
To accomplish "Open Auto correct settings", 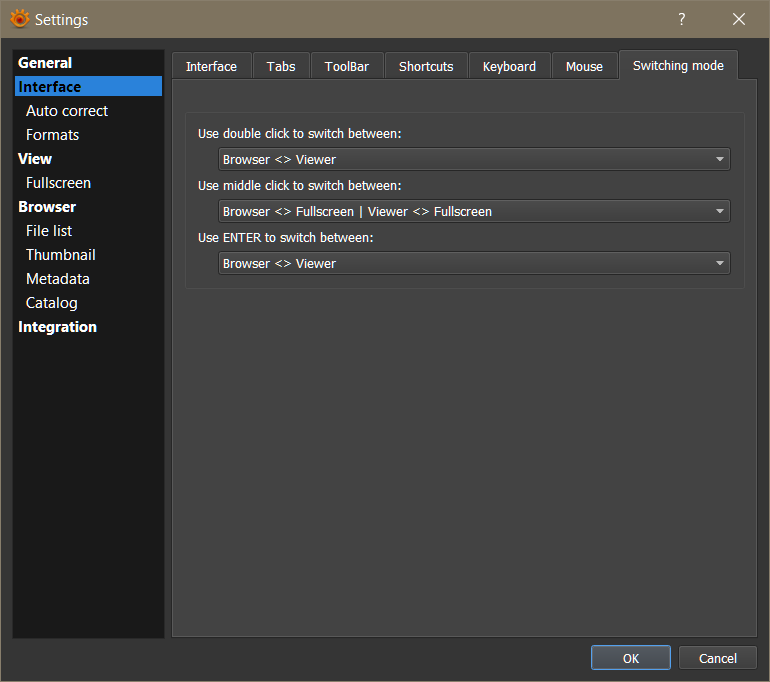I will pos(67,111).
